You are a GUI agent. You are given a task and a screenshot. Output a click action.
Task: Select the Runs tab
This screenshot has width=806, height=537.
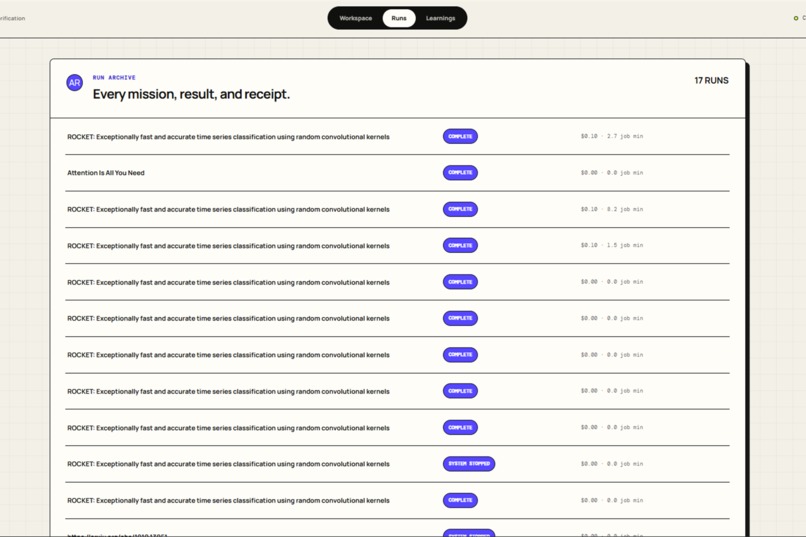coord(399,18)
